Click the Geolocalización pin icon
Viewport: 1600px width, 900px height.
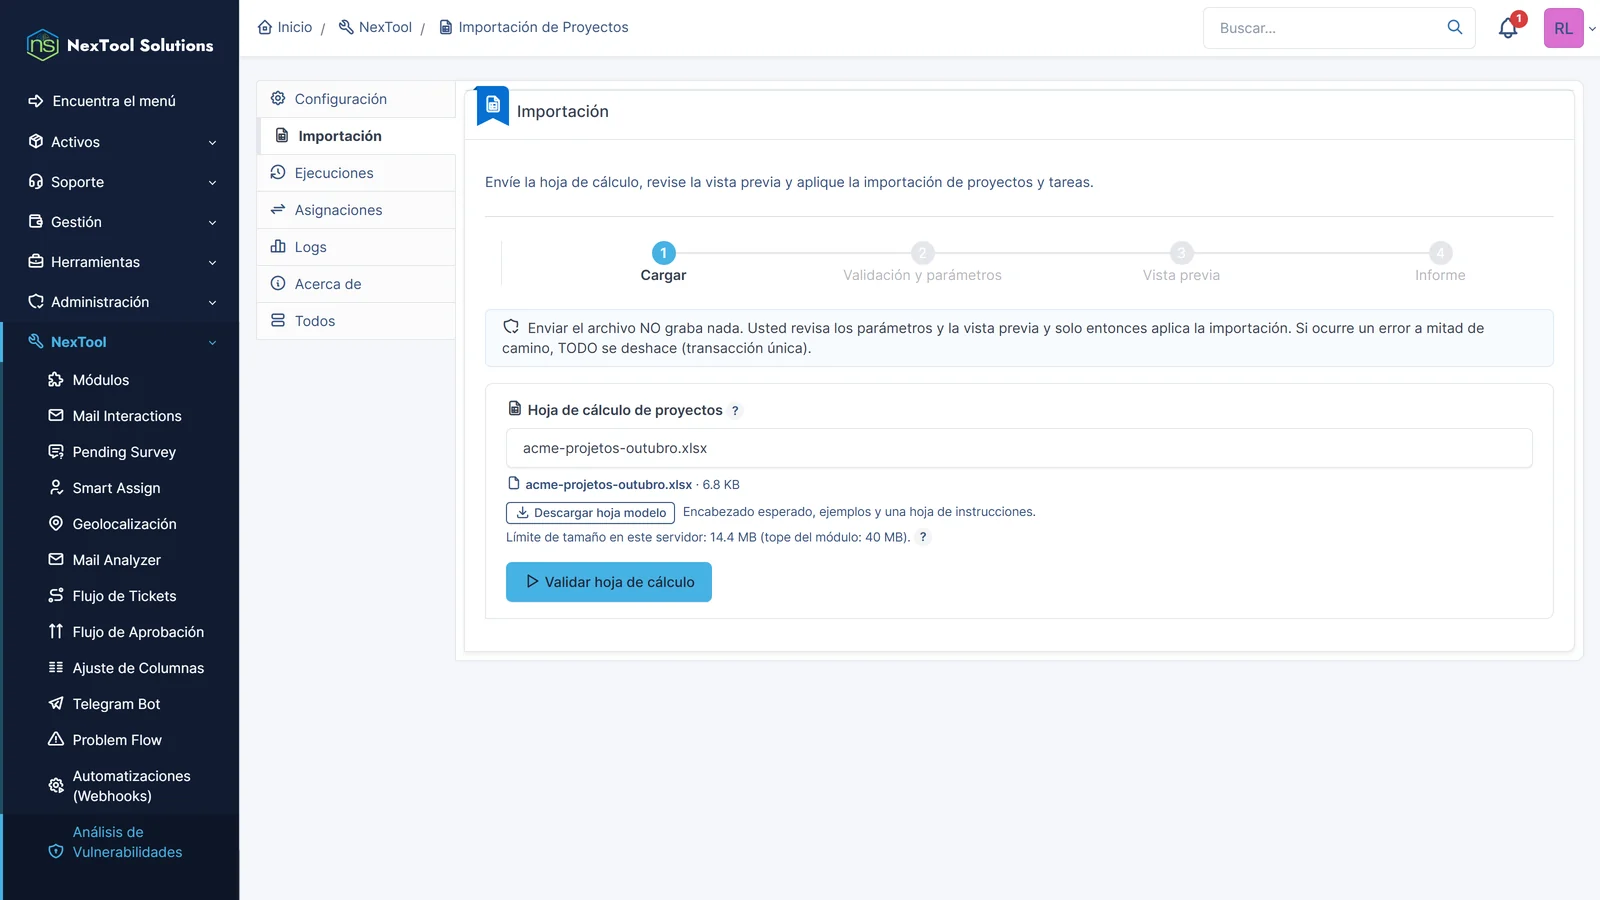pyautogui.click(x=56, y=524)
